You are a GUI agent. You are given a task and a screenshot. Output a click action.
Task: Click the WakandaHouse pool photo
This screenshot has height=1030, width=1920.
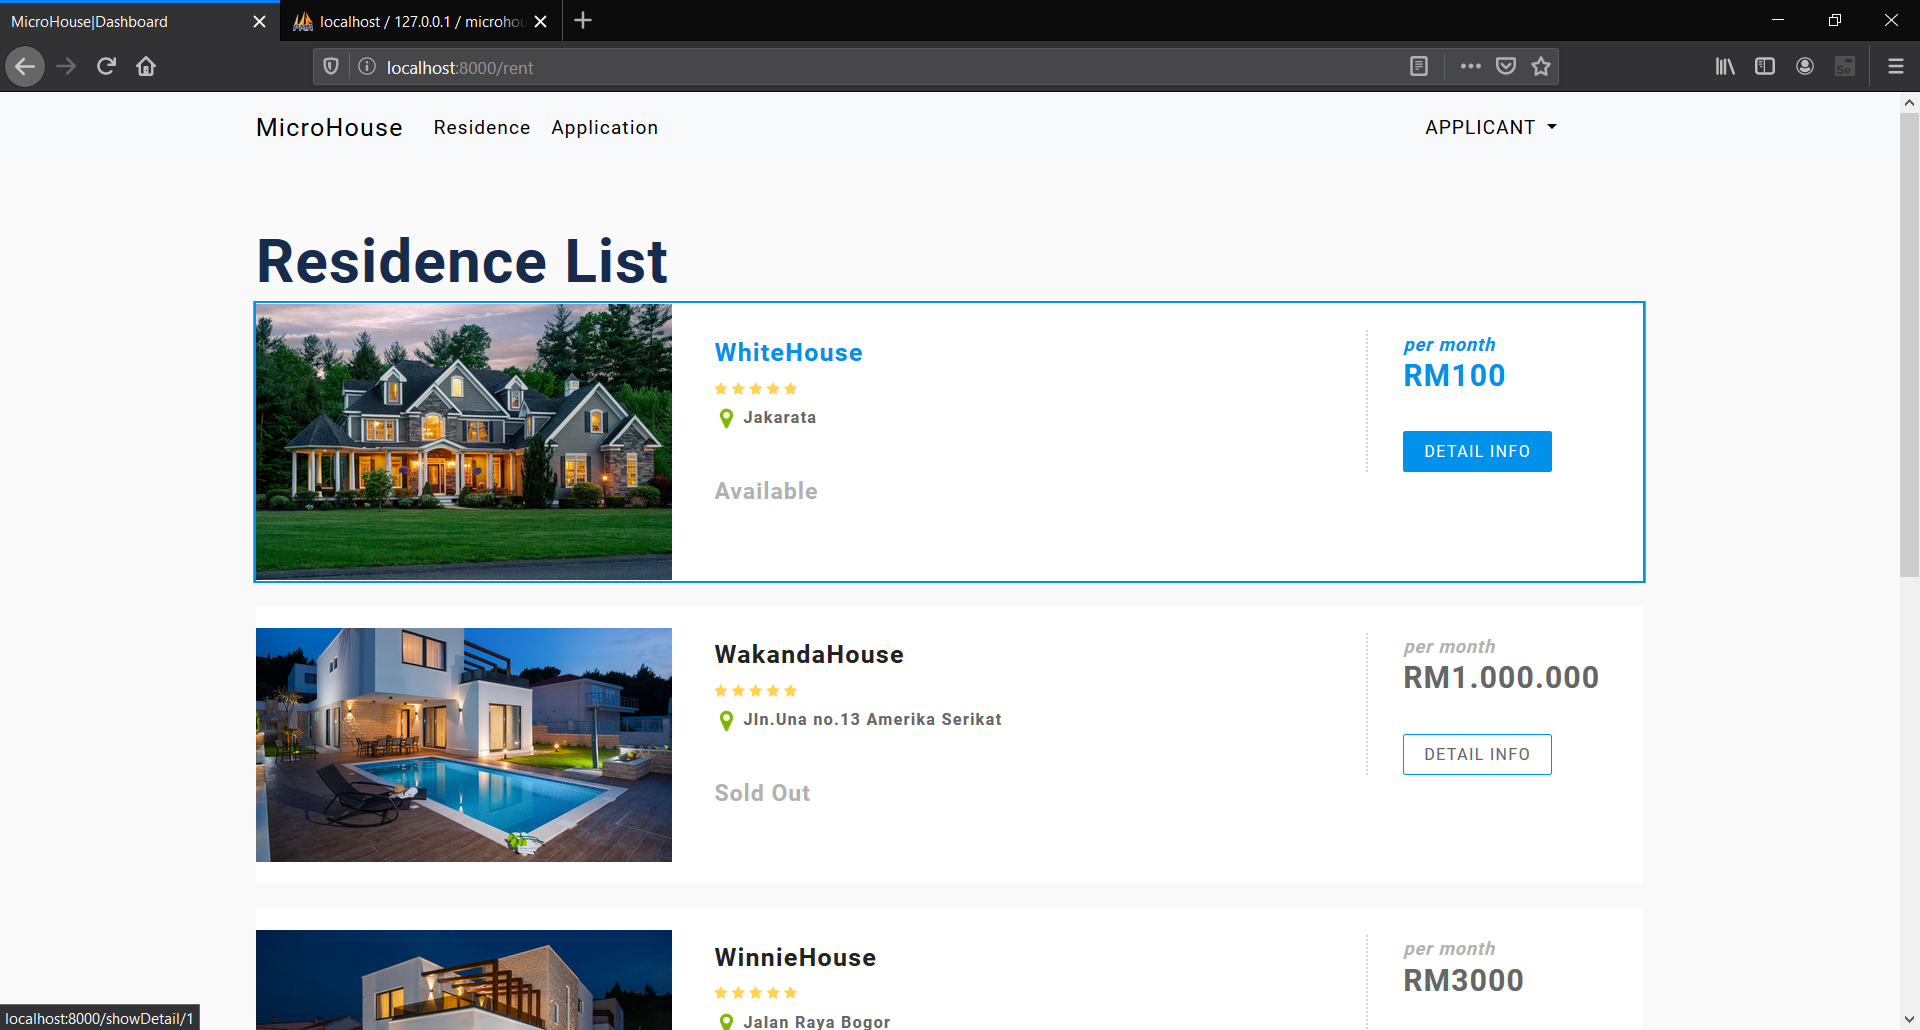click(x=463, y=744)
